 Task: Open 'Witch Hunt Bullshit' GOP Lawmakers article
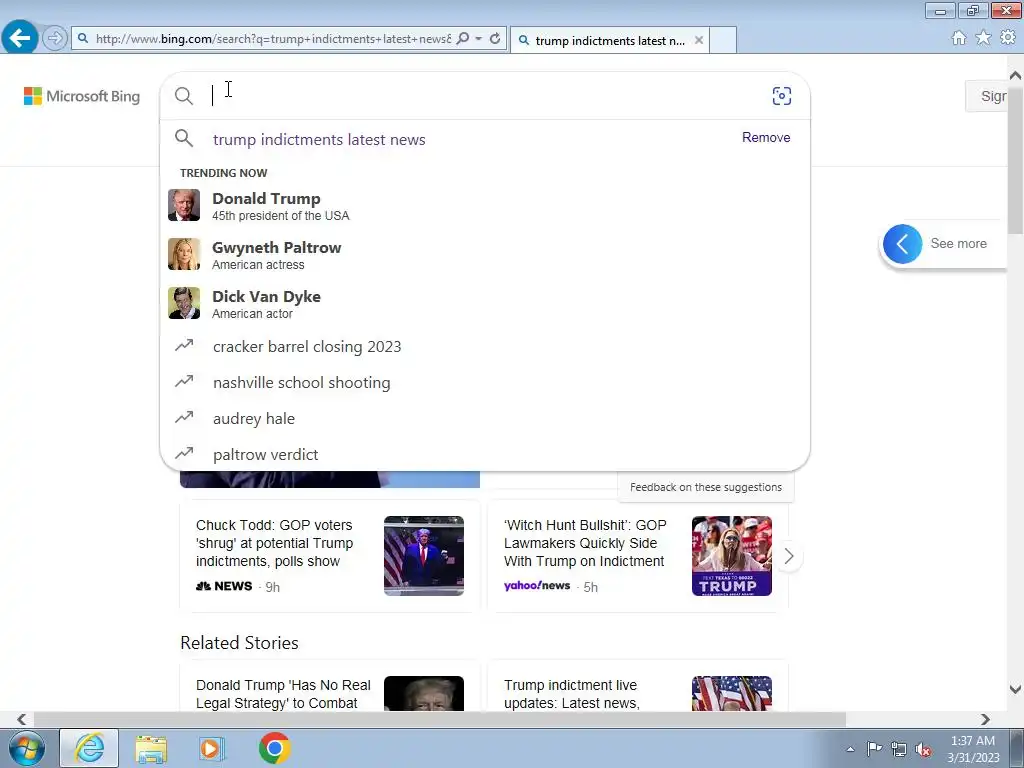[x=584, y=543]
